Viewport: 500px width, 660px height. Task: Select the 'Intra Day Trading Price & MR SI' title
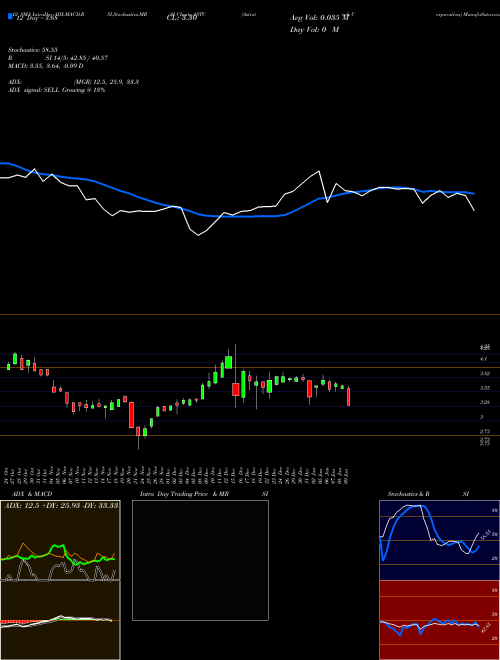pyautogui.click(x=204, y=494)
